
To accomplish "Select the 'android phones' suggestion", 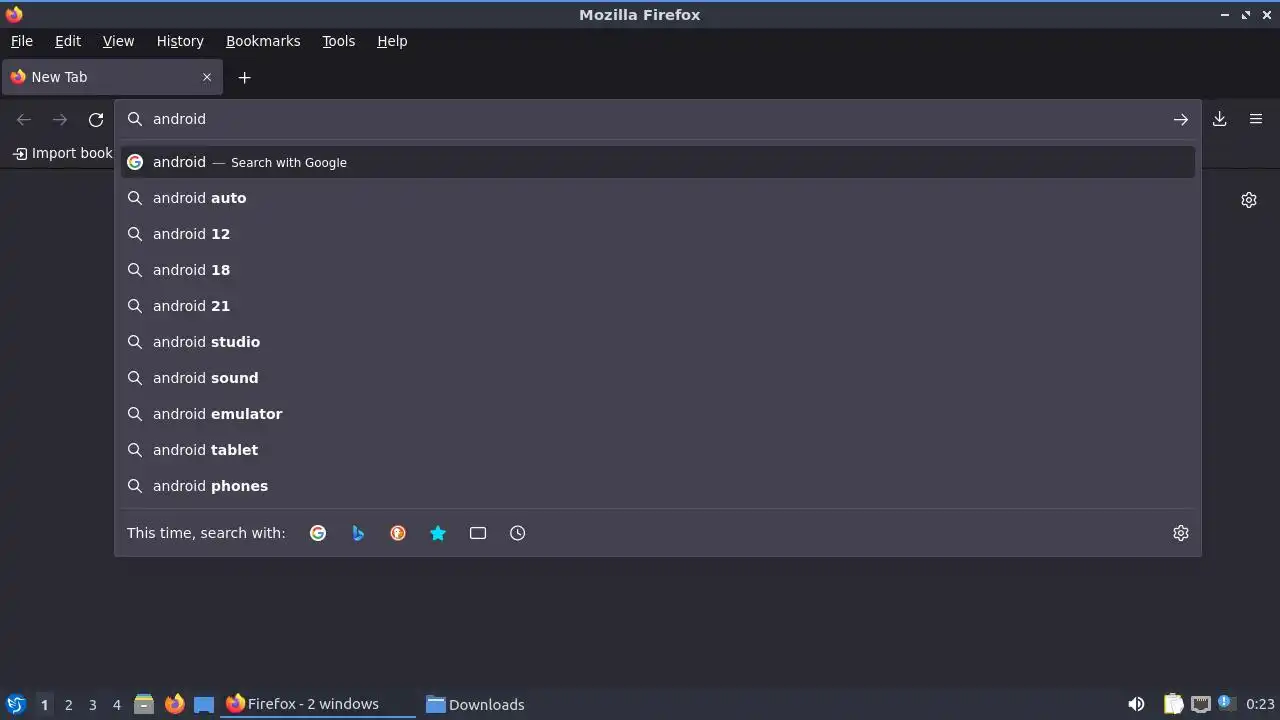I will click(x=658, y=486).
